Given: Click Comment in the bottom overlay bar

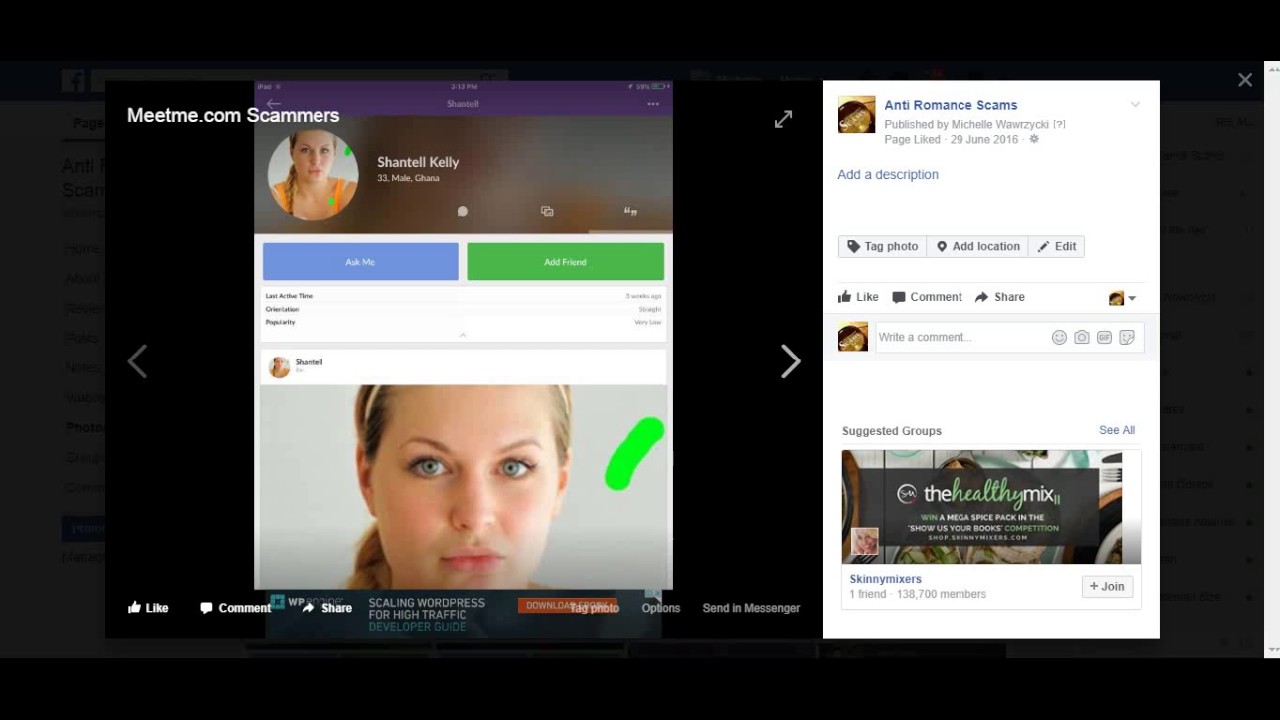Looking at the screenshot, I should pos(235,608).
